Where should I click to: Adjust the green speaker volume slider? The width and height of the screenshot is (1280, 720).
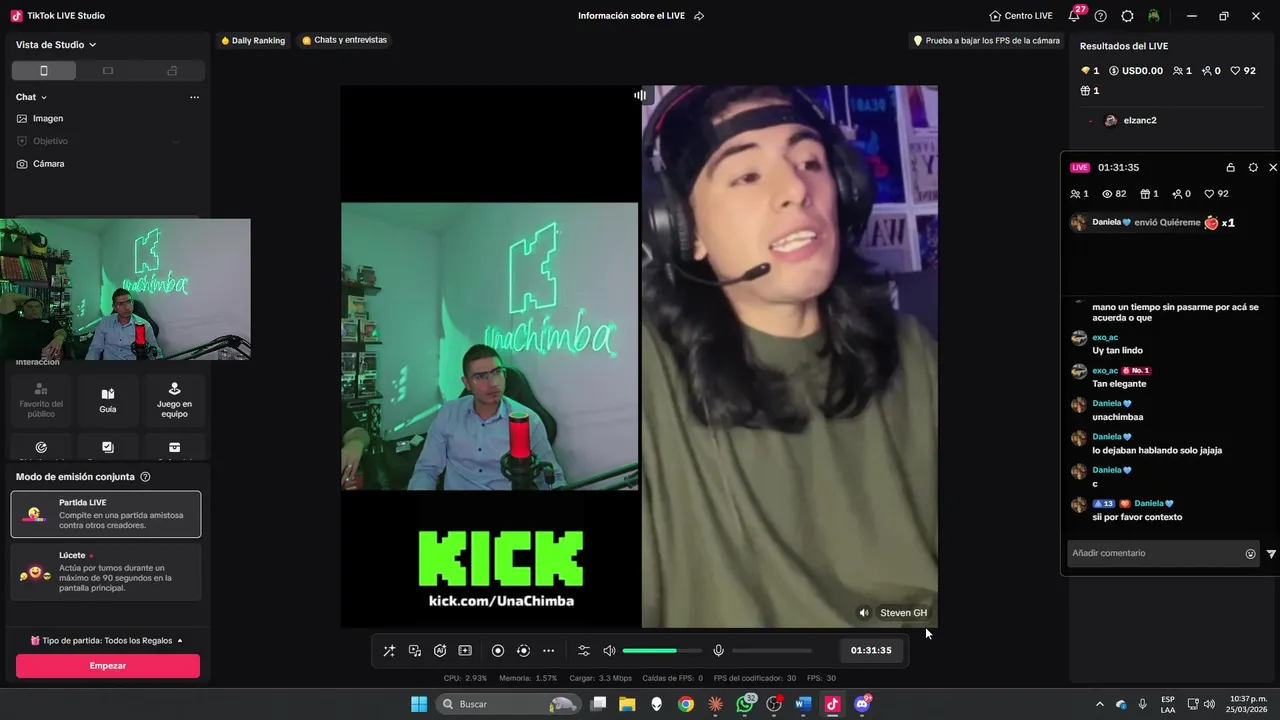(x=662, y=651)
